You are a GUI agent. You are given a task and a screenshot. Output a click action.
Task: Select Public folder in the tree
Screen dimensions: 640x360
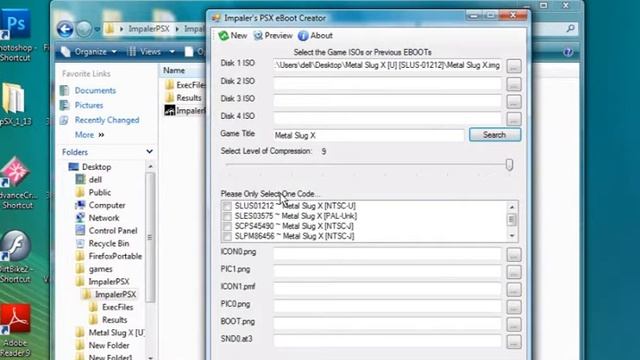tap(100, 192)
